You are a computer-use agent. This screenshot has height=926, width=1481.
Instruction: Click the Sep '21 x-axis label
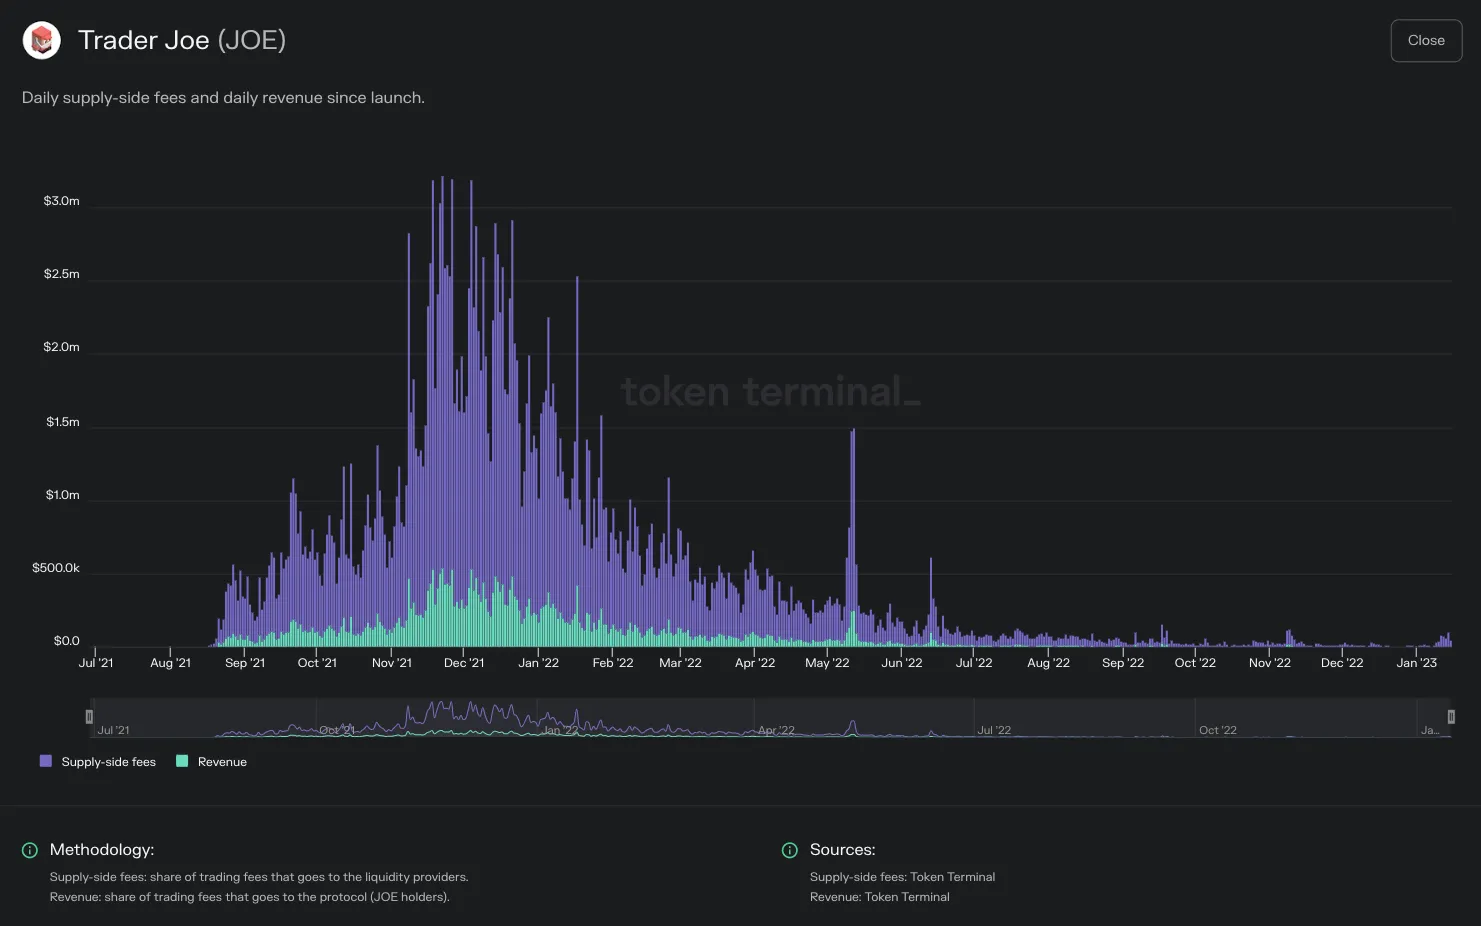[245, 663]
